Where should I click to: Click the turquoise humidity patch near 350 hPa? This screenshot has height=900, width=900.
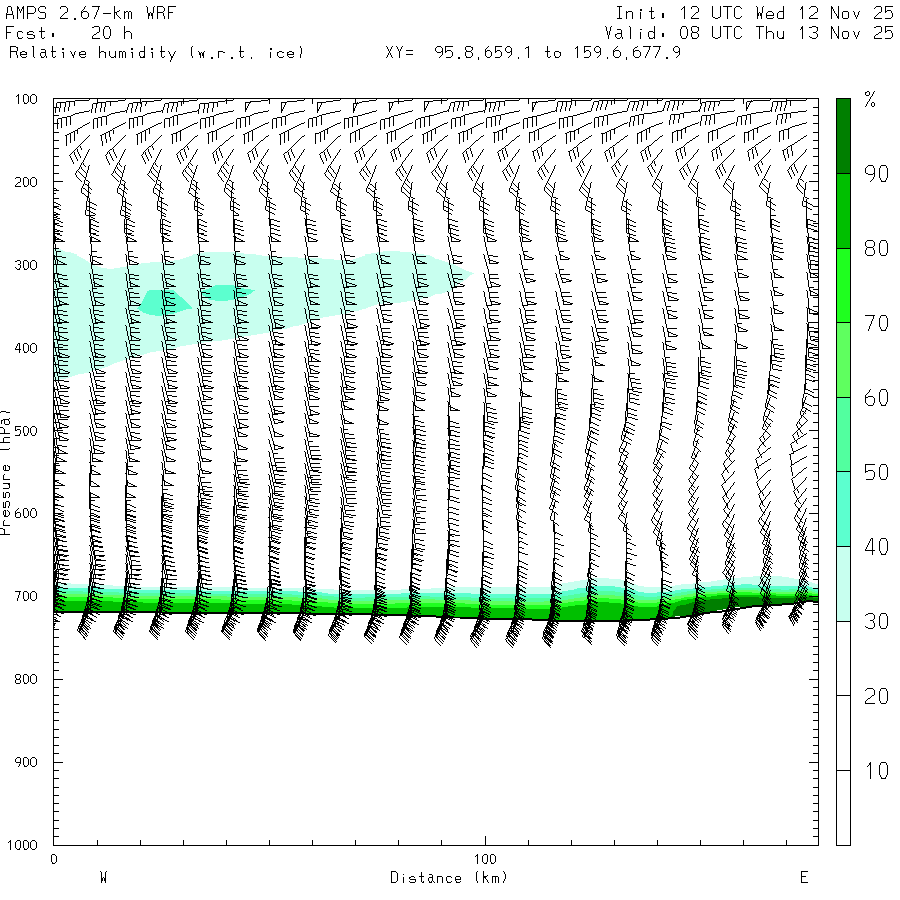tap(165, 302)
